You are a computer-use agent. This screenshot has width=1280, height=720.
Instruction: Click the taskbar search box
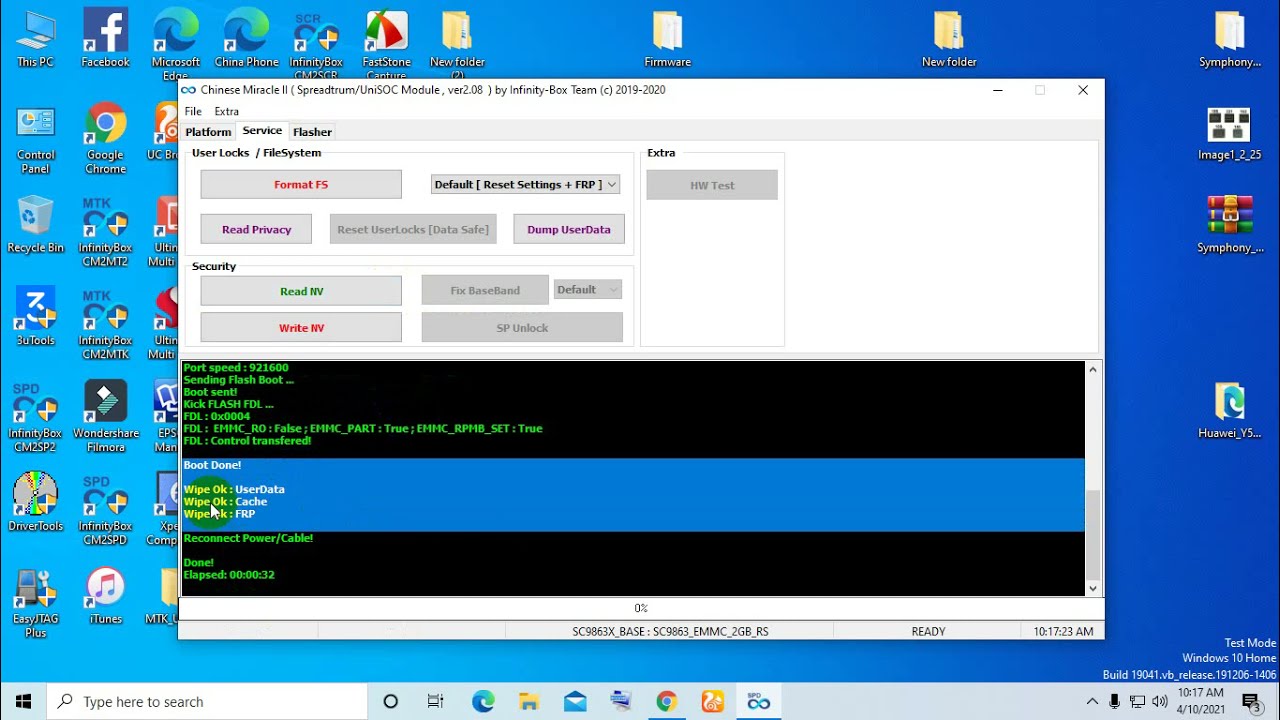click(x=208, y=702)
